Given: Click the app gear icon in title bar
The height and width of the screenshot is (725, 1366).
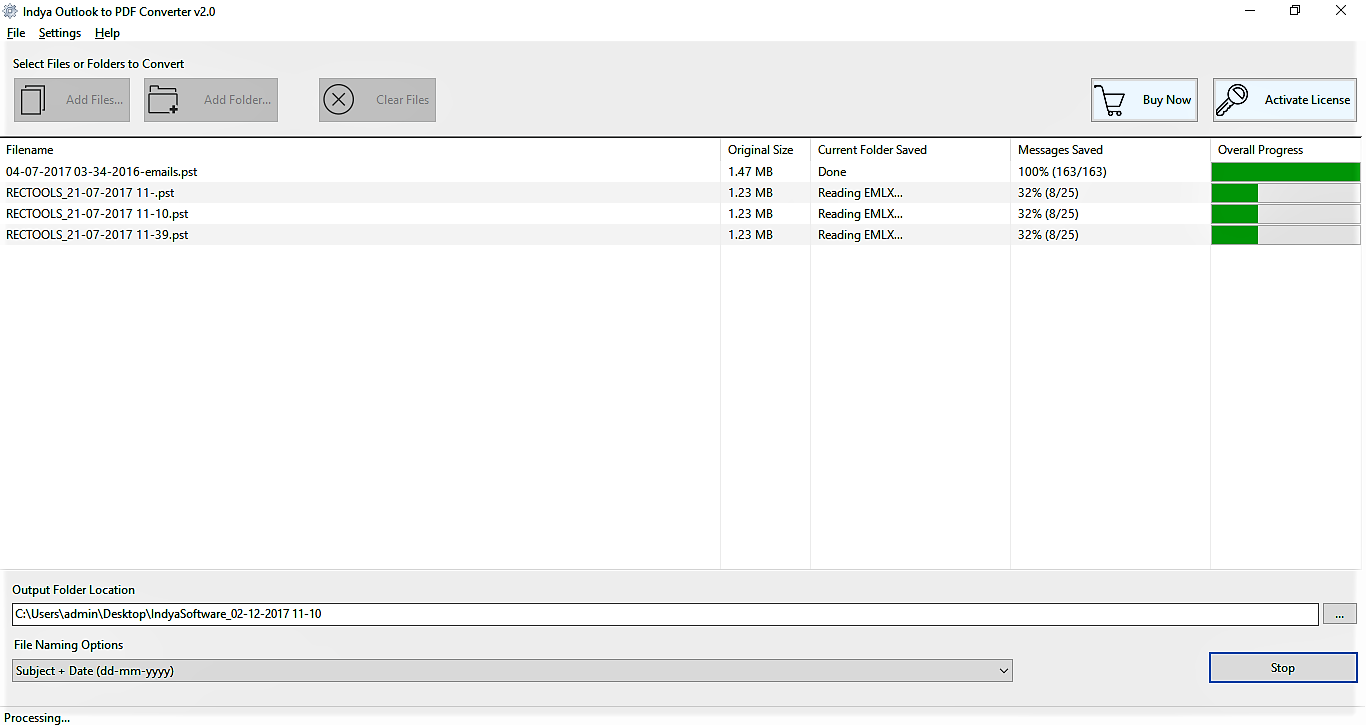Looking at the screenshot, I should 10,11.
